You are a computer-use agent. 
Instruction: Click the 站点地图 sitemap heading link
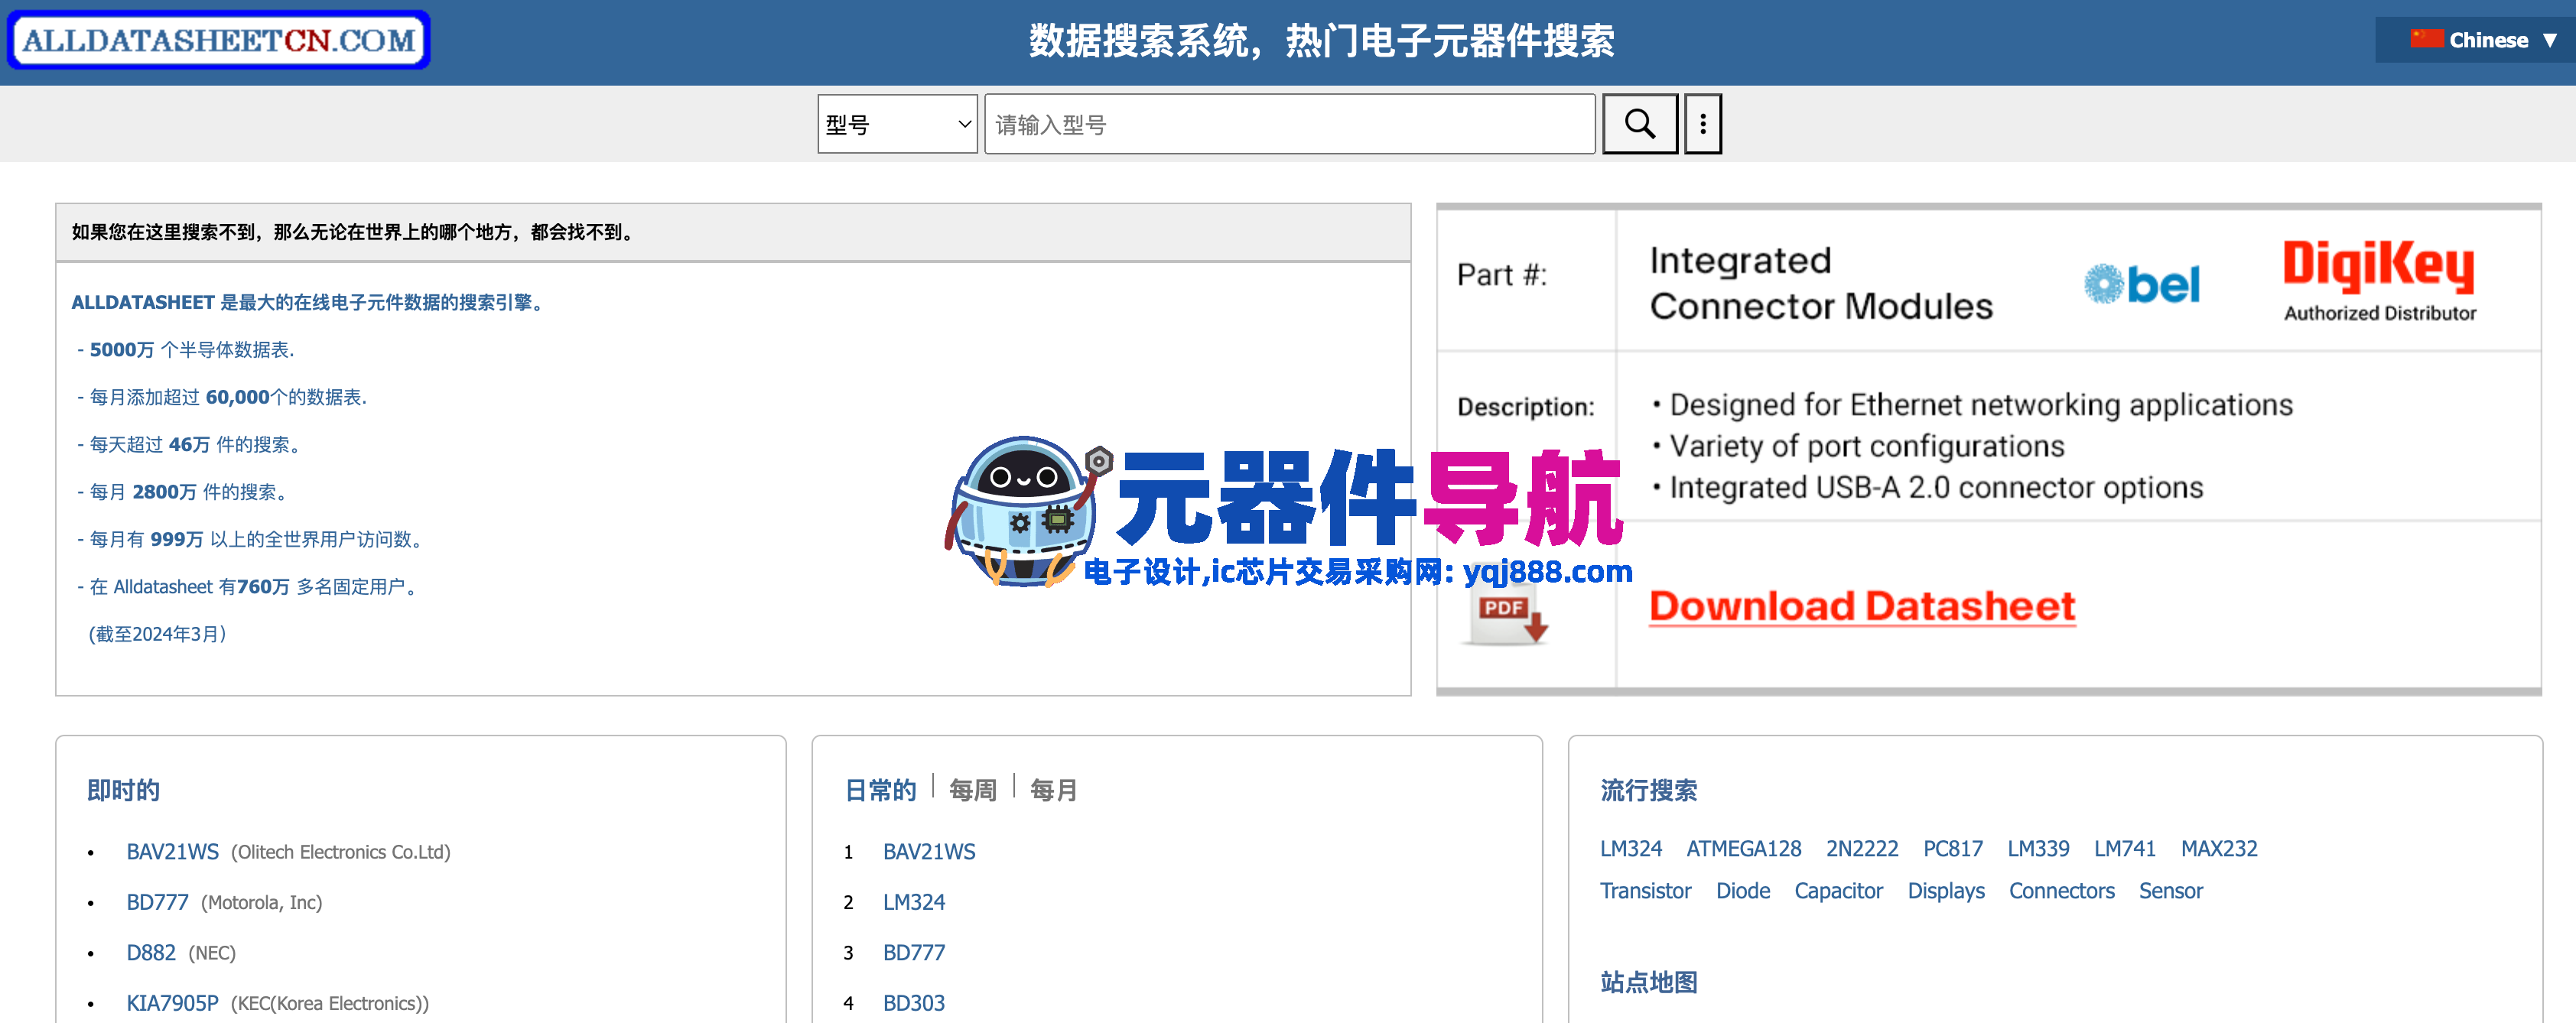coord(1648,983)
